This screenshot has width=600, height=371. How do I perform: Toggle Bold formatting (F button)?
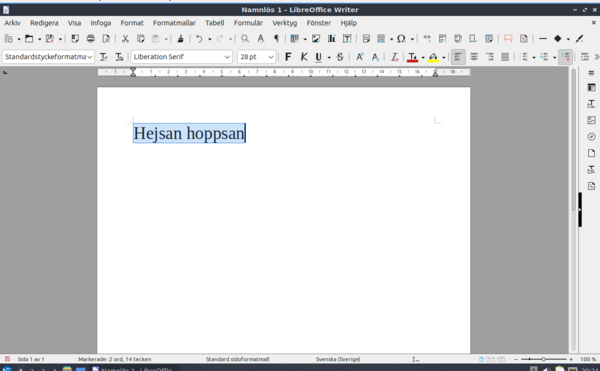[288, 57]
